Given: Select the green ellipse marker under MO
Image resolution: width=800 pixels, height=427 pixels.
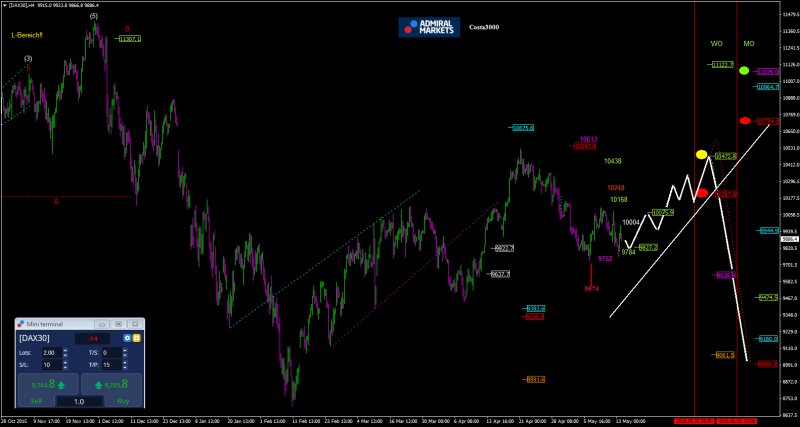Looking at the screenshot, I should (744, 71).
